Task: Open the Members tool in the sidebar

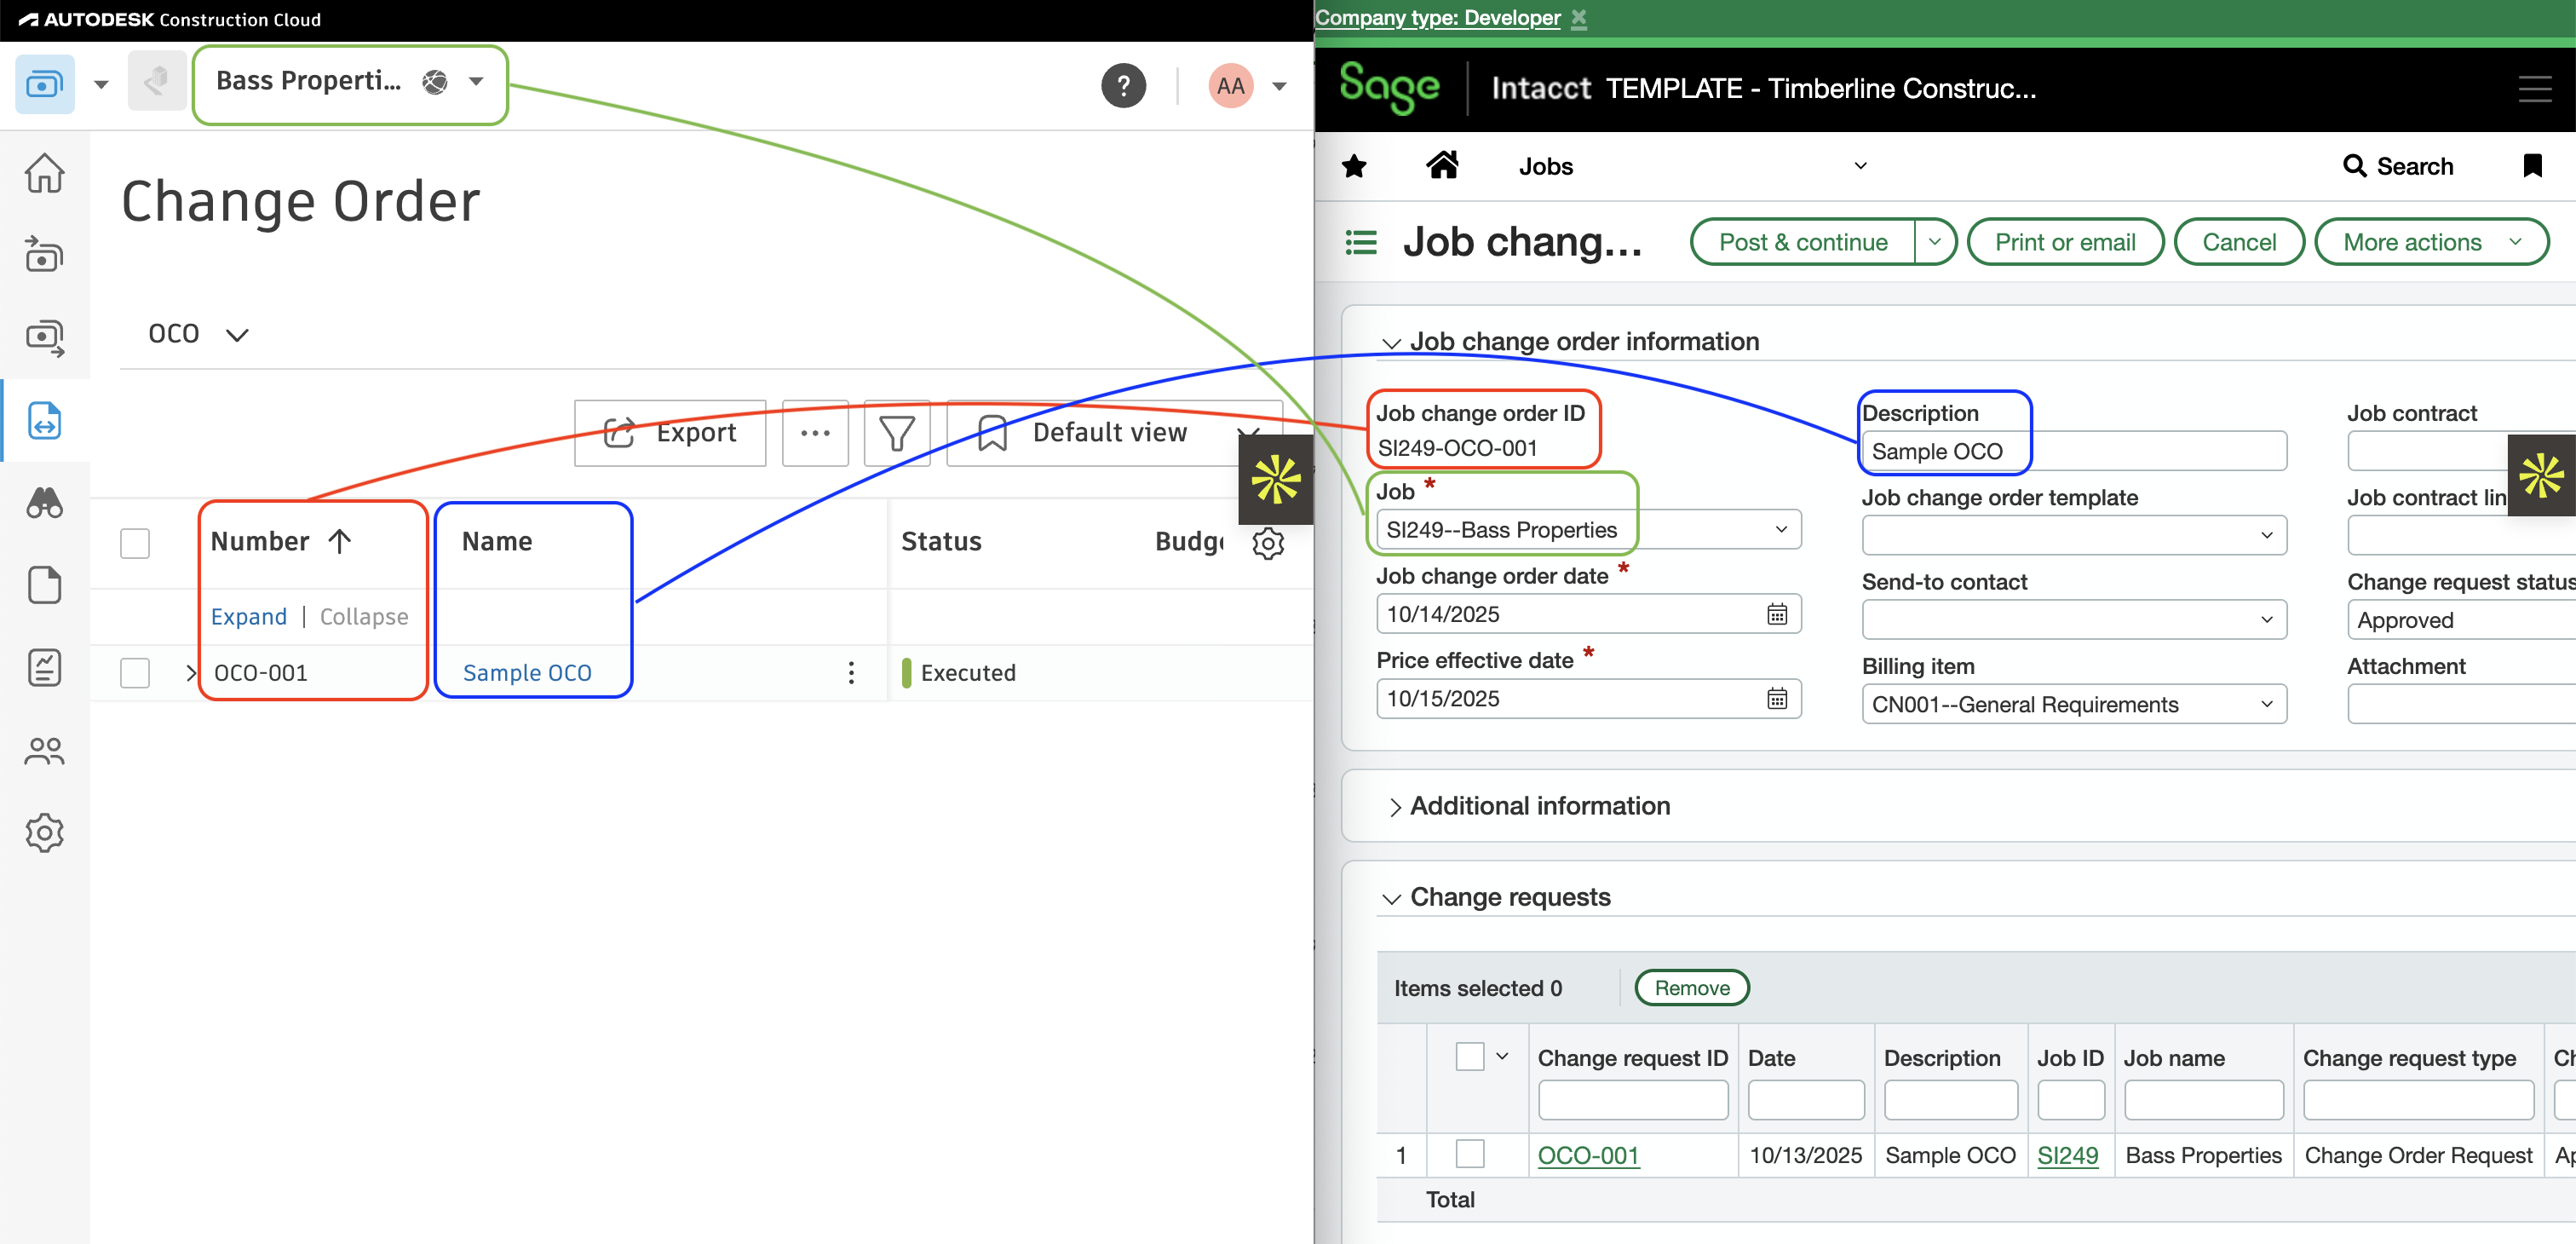Action: 45,751
